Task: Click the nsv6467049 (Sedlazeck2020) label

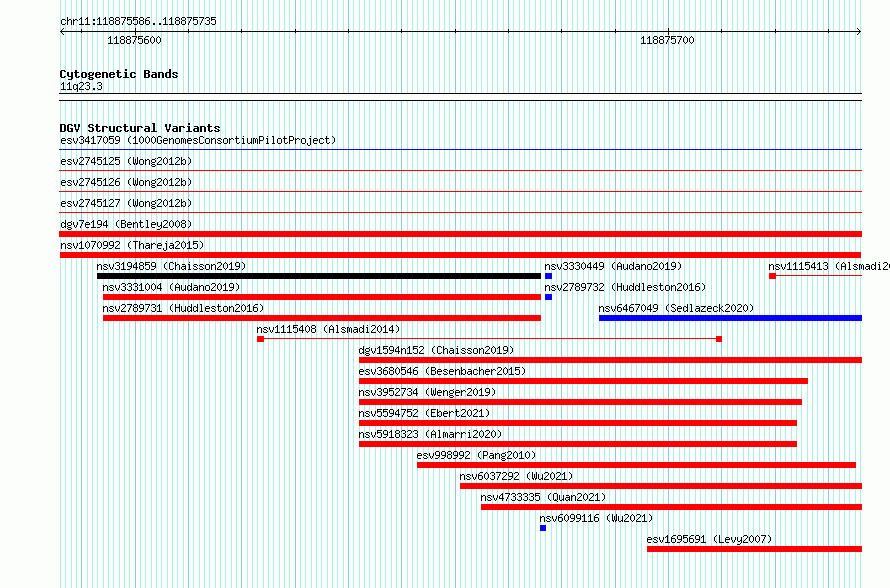Action: coord(676,308)
